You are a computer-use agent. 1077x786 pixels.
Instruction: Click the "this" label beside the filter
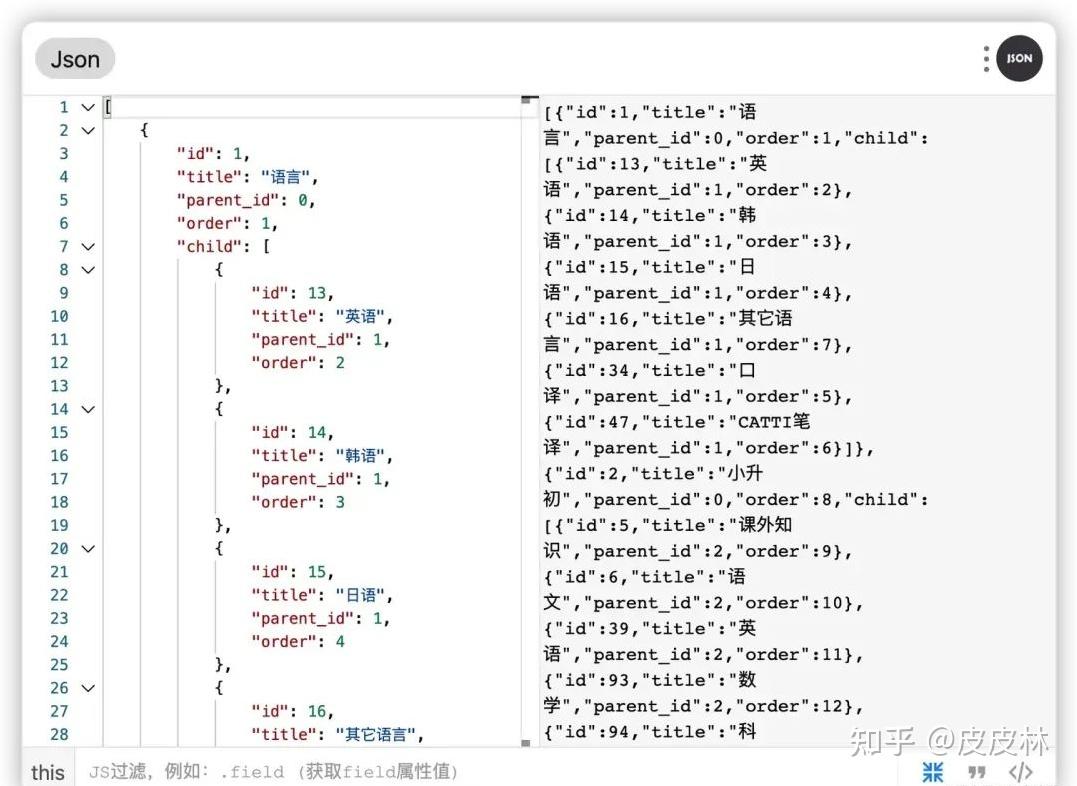tap(47, 772)
